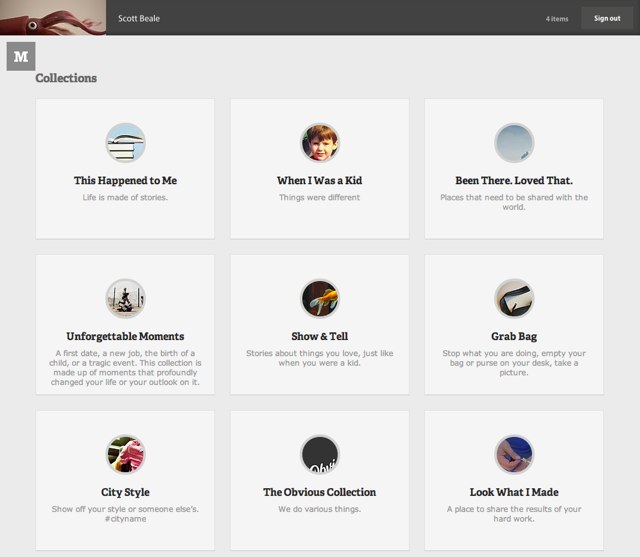The height and width of the screenshot is (557, 640).
Task: Open the Scott Beale profile name
Action: 139,18
